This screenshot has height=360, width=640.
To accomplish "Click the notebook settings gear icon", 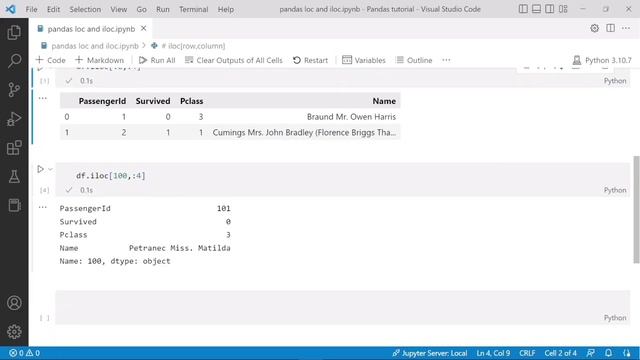I will [594, 28].
